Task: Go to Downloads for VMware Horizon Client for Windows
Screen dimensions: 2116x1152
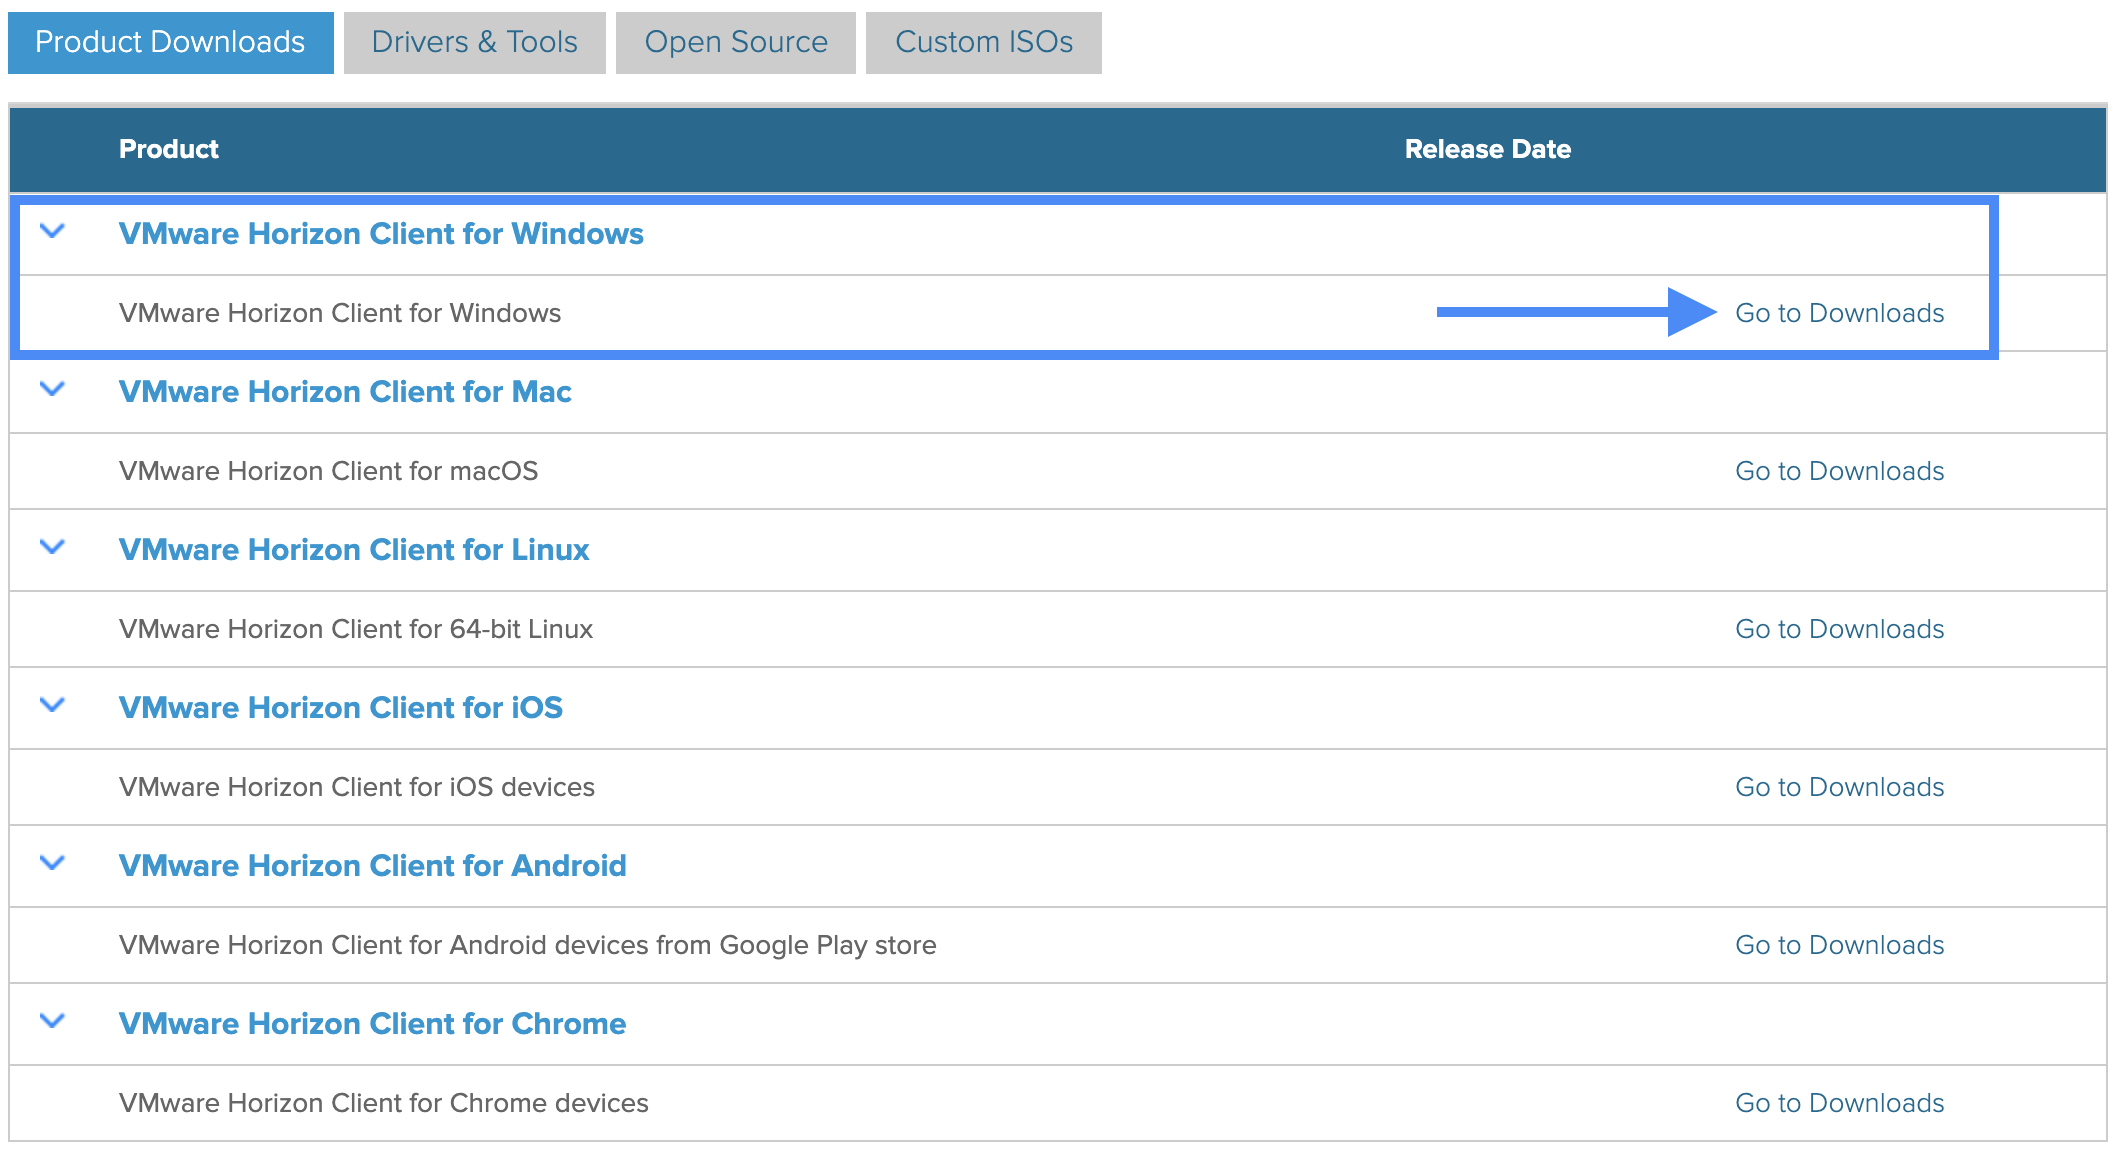Action: tap(1839, 312)
